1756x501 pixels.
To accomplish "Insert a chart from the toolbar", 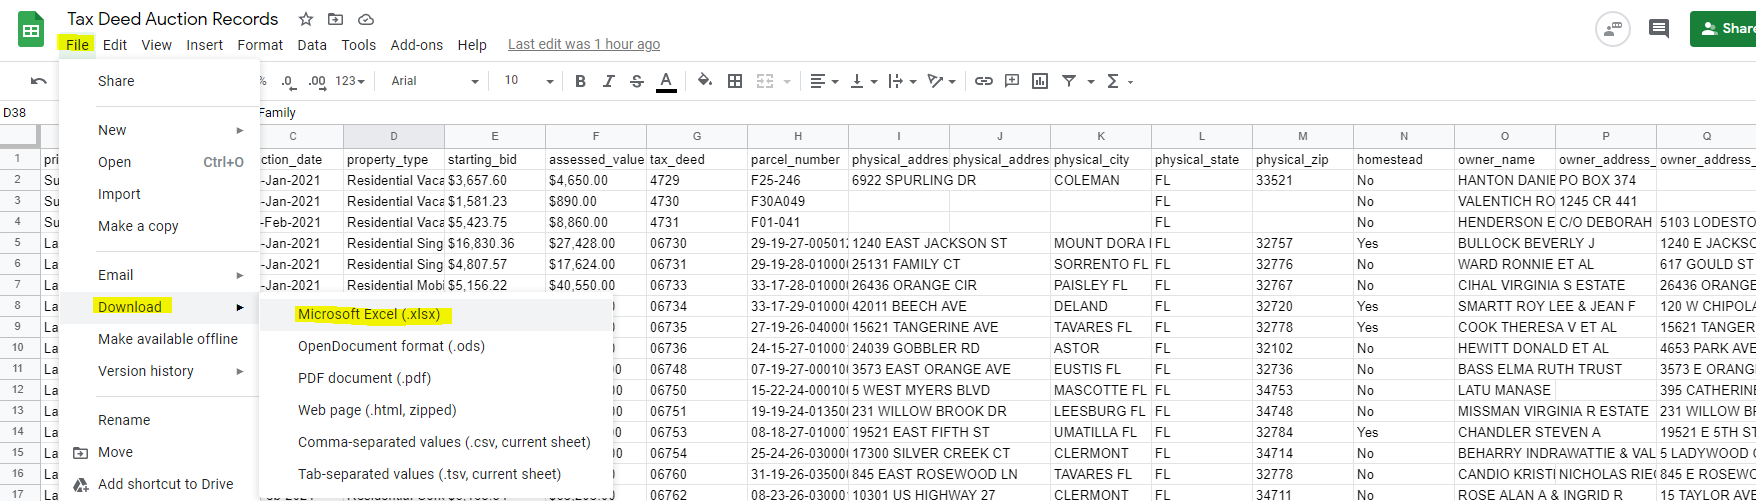I will click(x=1040, y=81).
